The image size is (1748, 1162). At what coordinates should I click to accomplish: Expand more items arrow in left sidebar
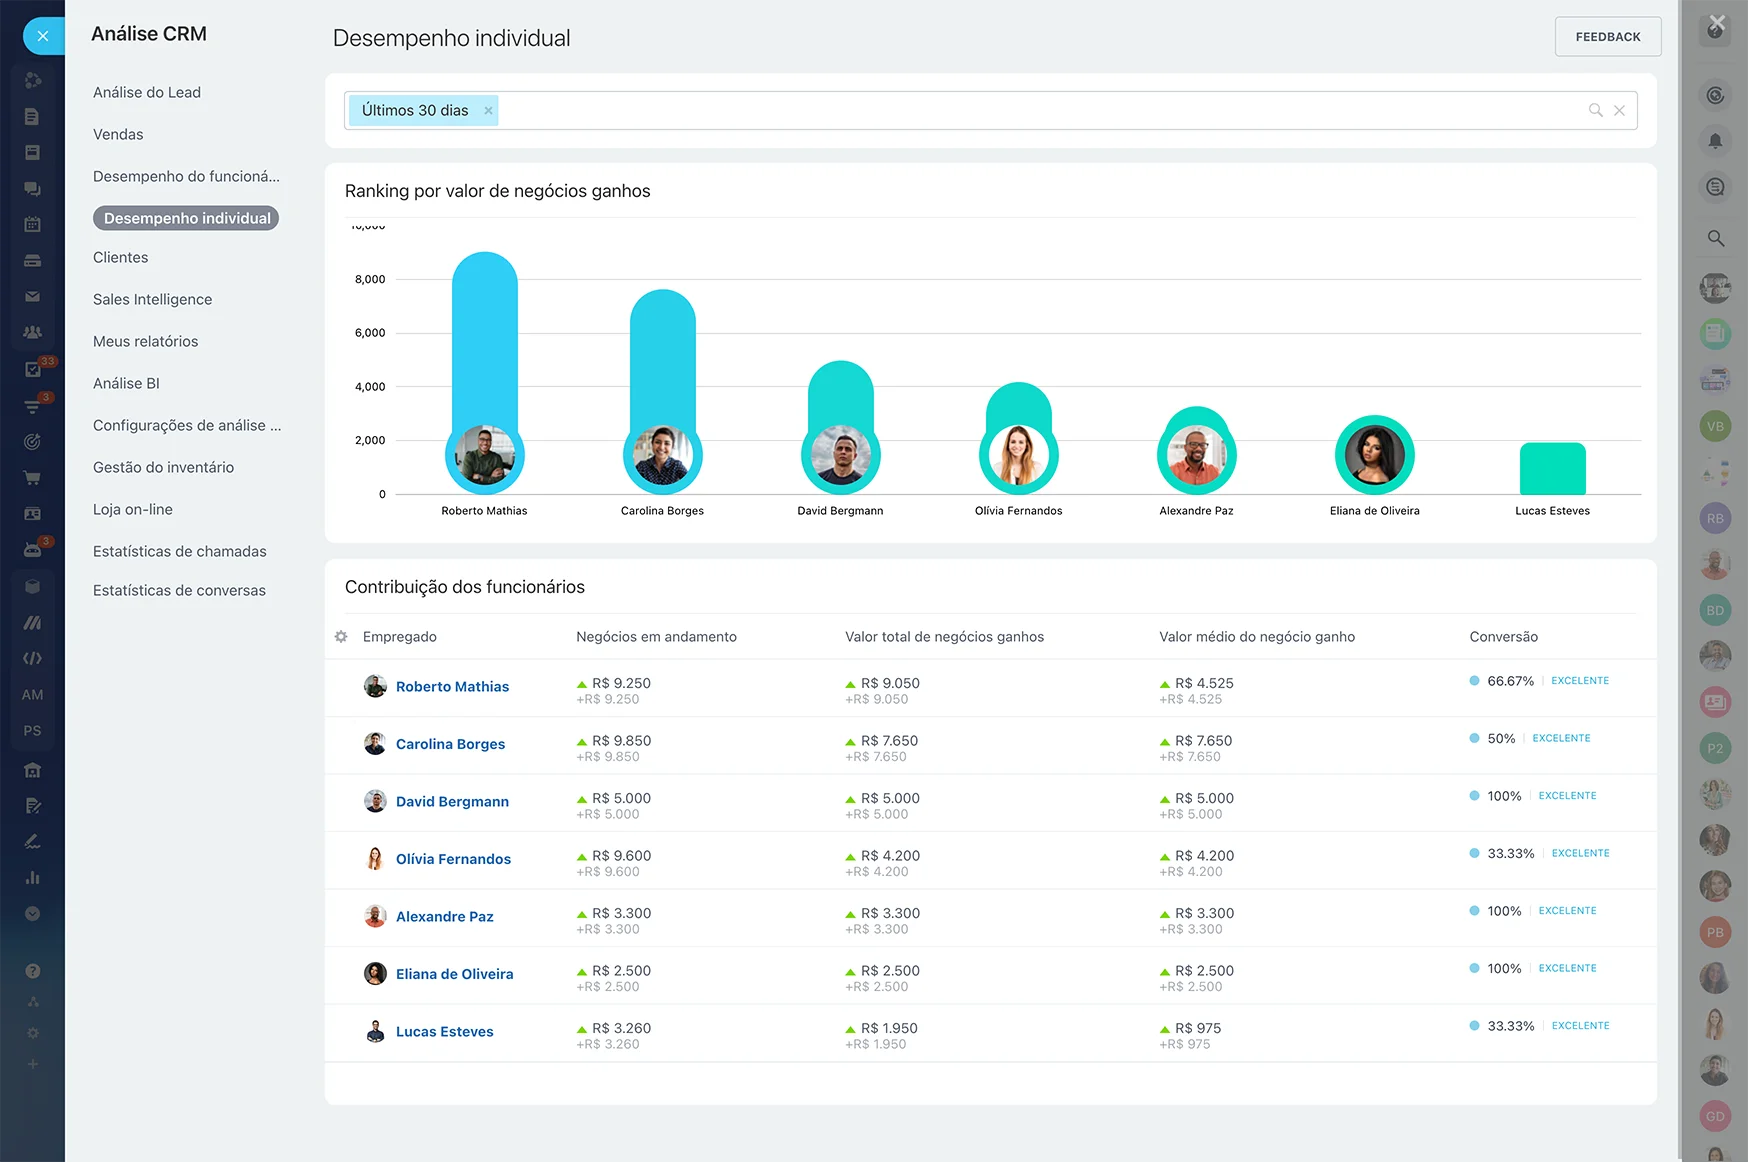32,914
